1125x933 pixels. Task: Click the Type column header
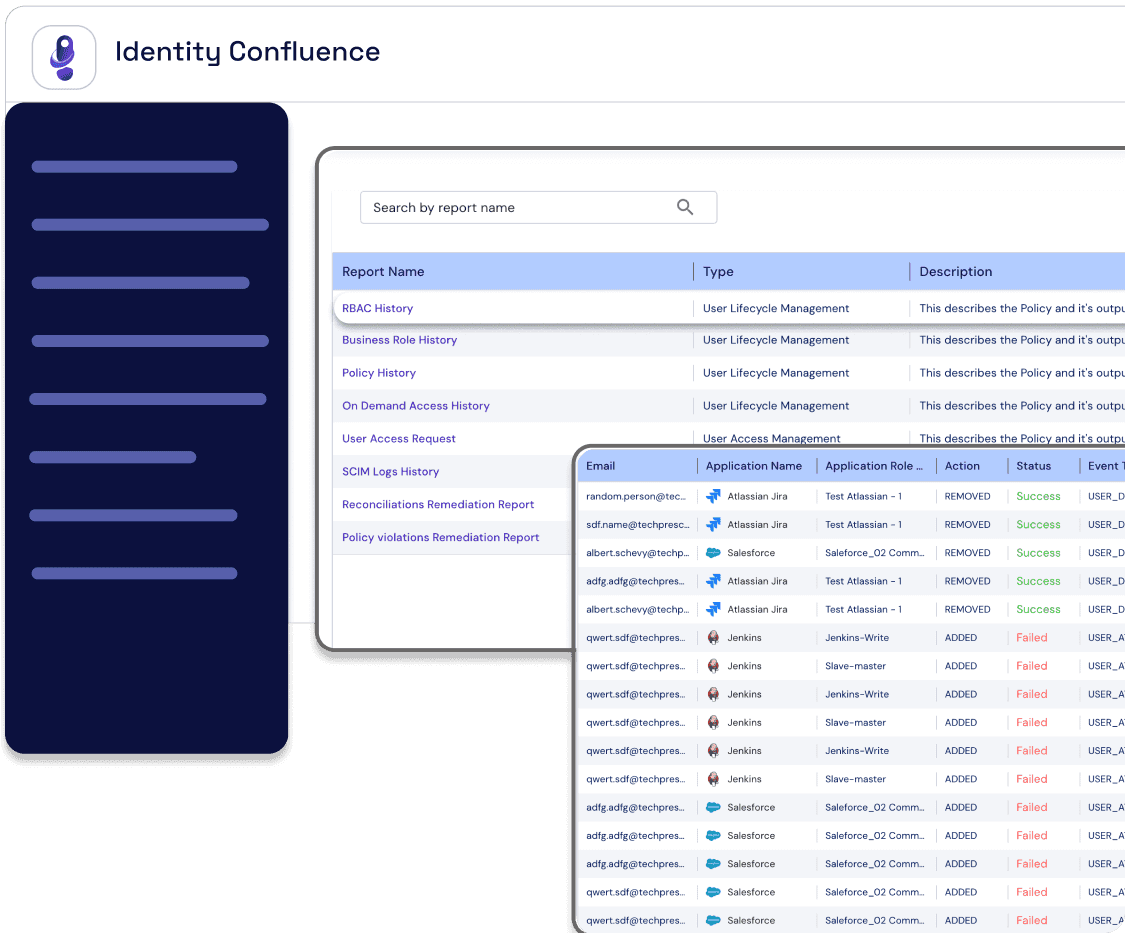point(718,271)
